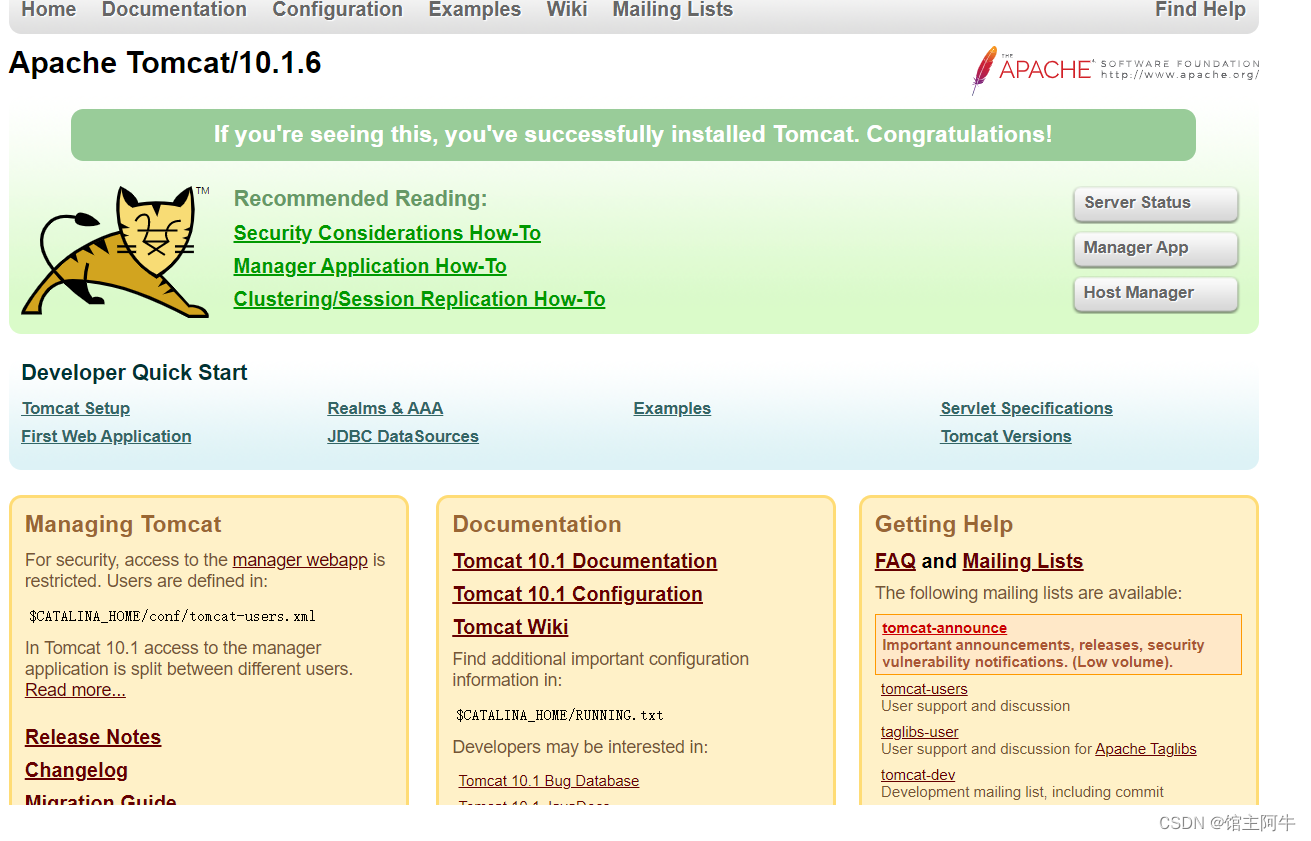This screenshot has width=1311, height=841.
Task: Open the Mailing Lists nav item in top bar
Action: [x=673, y=10]
